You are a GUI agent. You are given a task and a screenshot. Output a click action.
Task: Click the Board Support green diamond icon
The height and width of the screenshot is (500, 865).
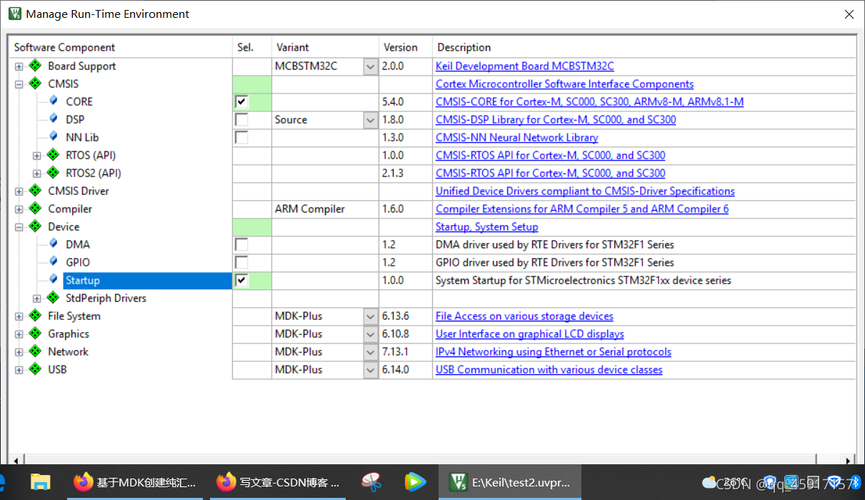(x=35, y=66)
